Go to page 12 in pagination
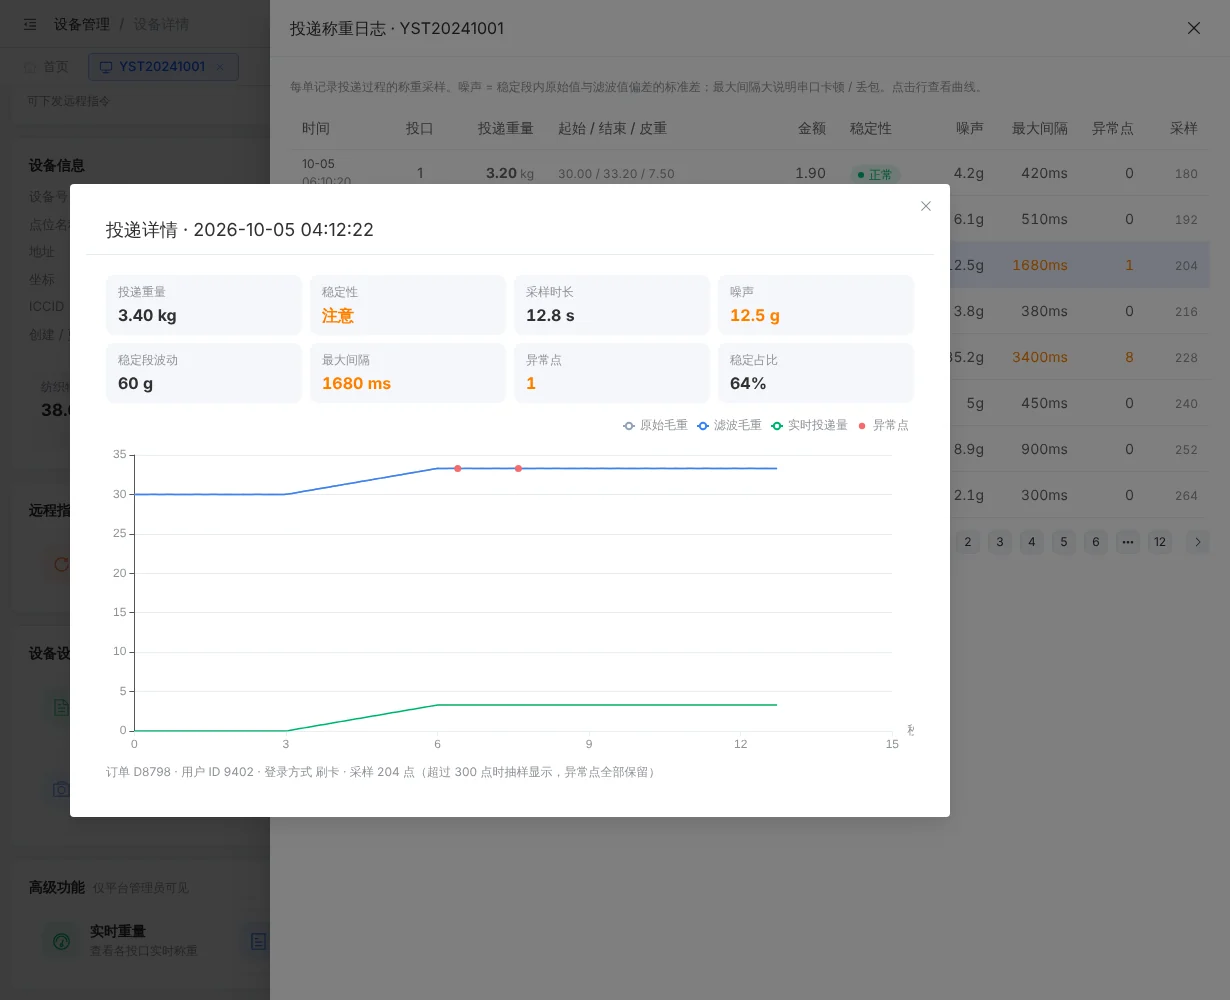 pyautogui.click(x=1160, y=542)
